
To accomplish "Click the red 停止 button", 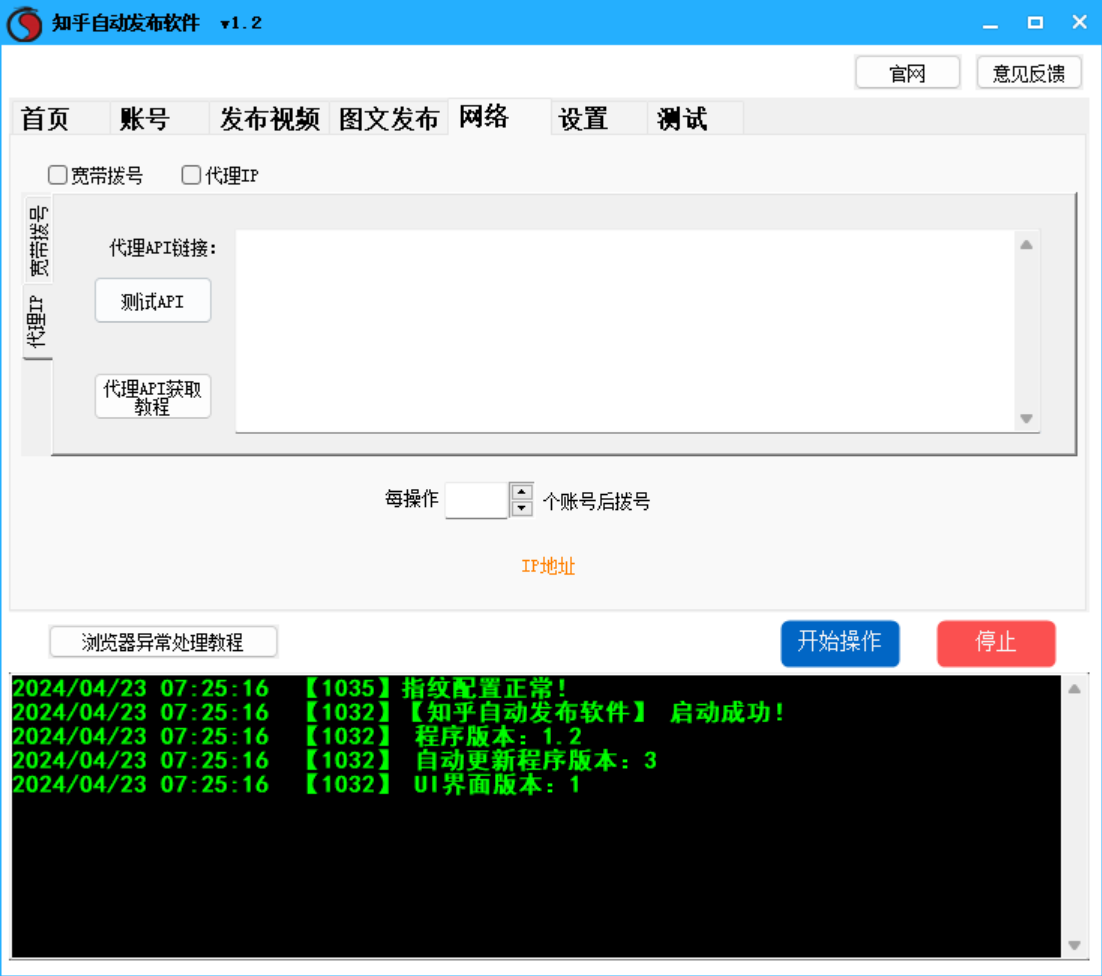I will tap(996, 643).
